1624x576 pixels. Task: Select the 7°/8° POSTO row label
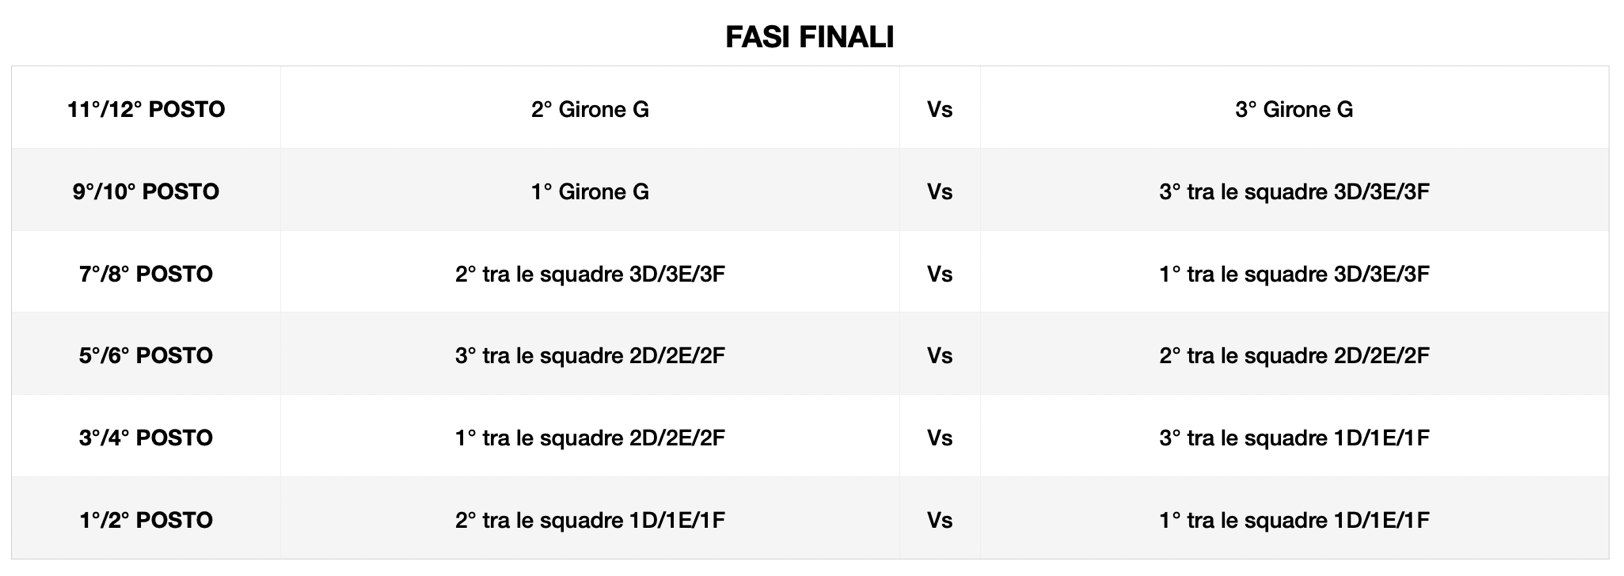146,274
